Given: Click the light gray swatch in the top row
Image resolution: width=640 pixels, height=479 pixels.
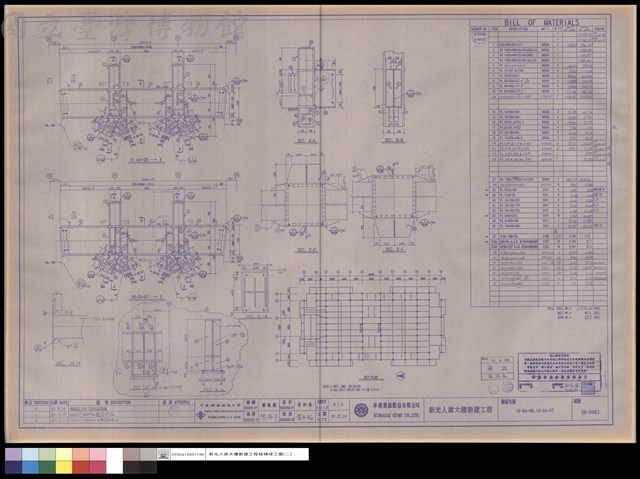Looking at the screenshot, I should [x=148, y=455].
